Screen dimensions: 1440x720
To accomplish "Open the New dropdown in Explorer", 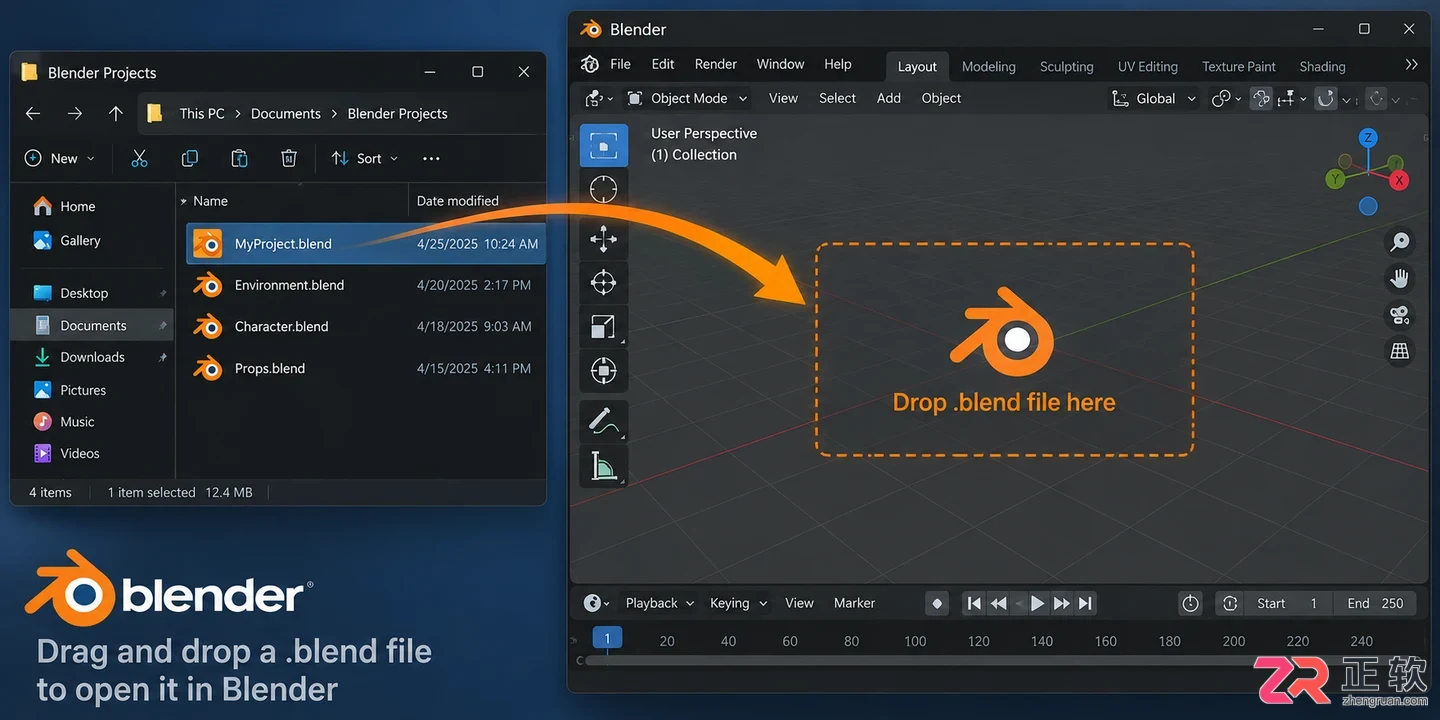I will 59,158.
